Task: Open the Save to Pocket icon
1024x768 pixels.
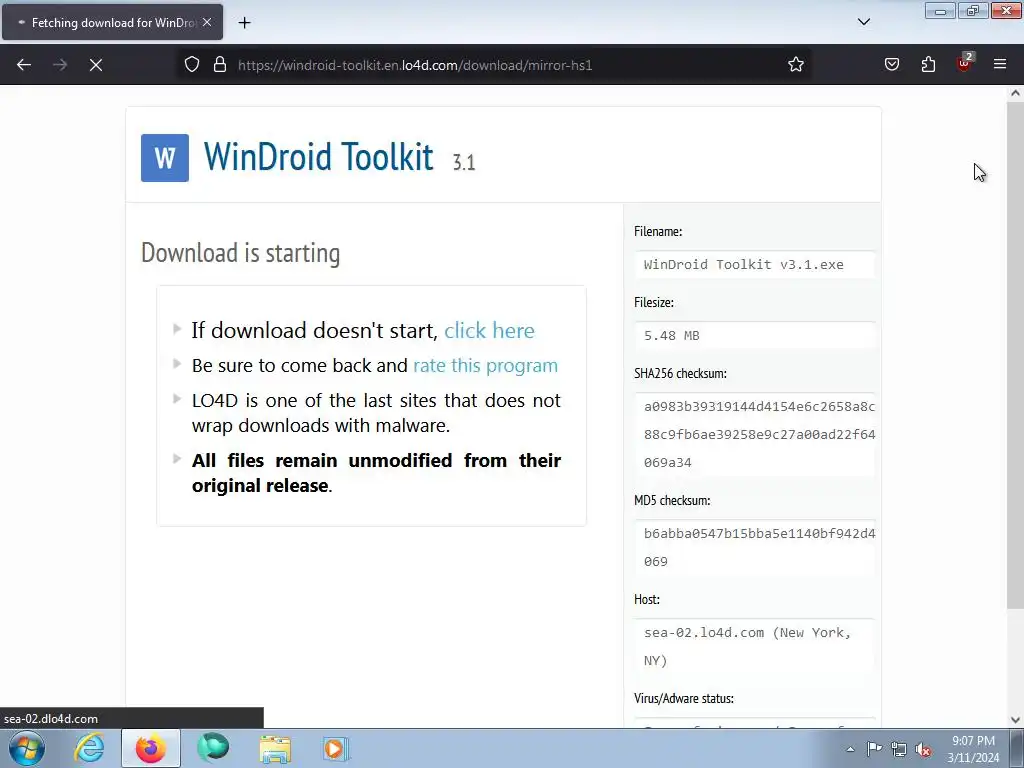Action: [x=891, y=65]
